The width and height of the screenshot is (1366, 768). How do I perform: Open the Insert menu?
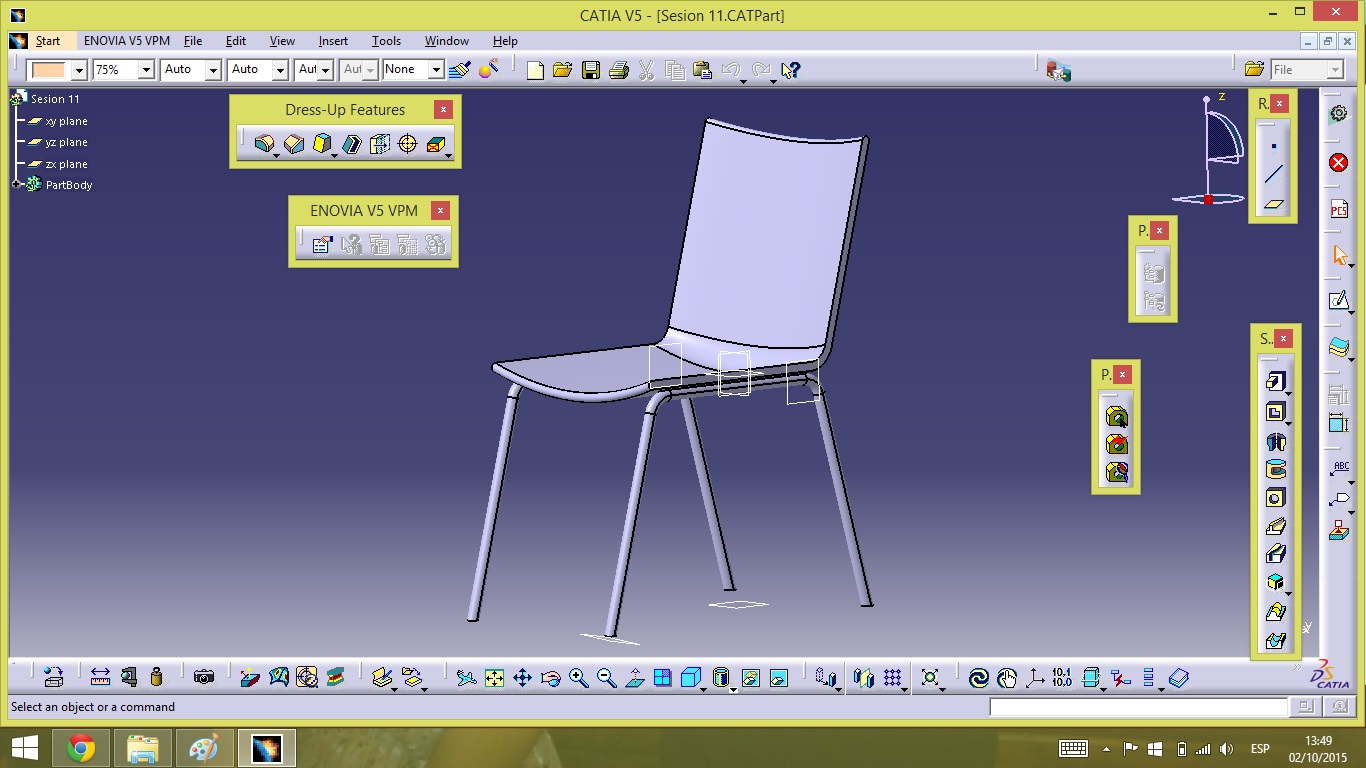(x=333, y=41)
